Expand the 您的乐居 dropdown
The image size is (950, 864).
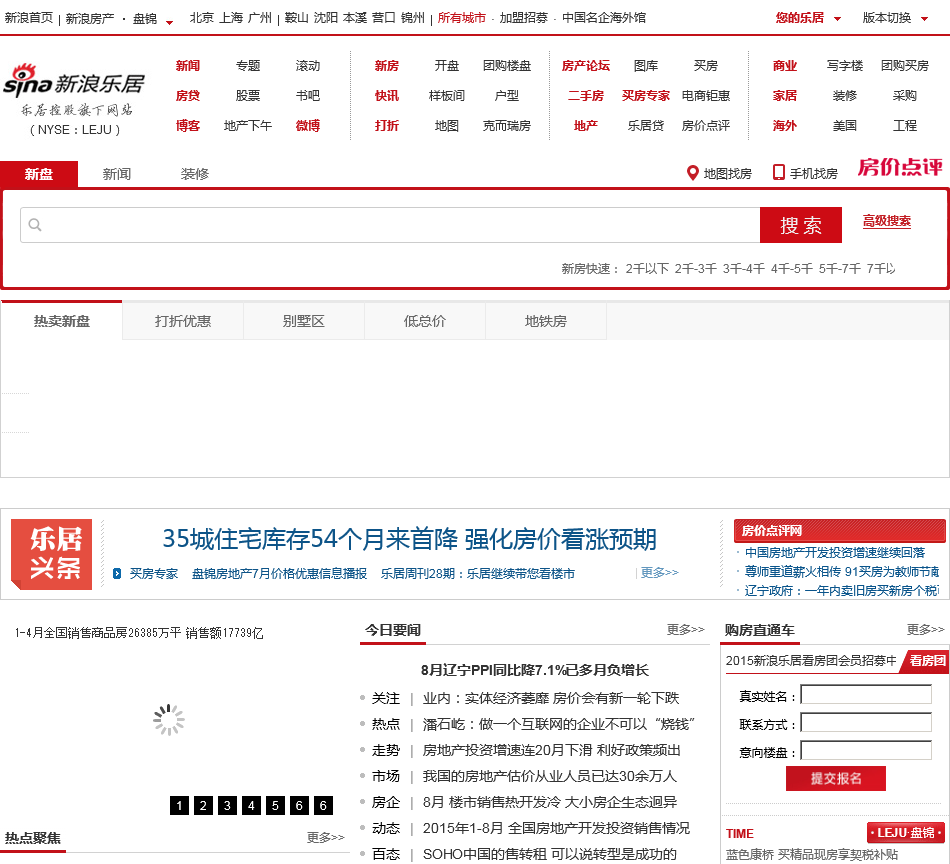point(838,19)
